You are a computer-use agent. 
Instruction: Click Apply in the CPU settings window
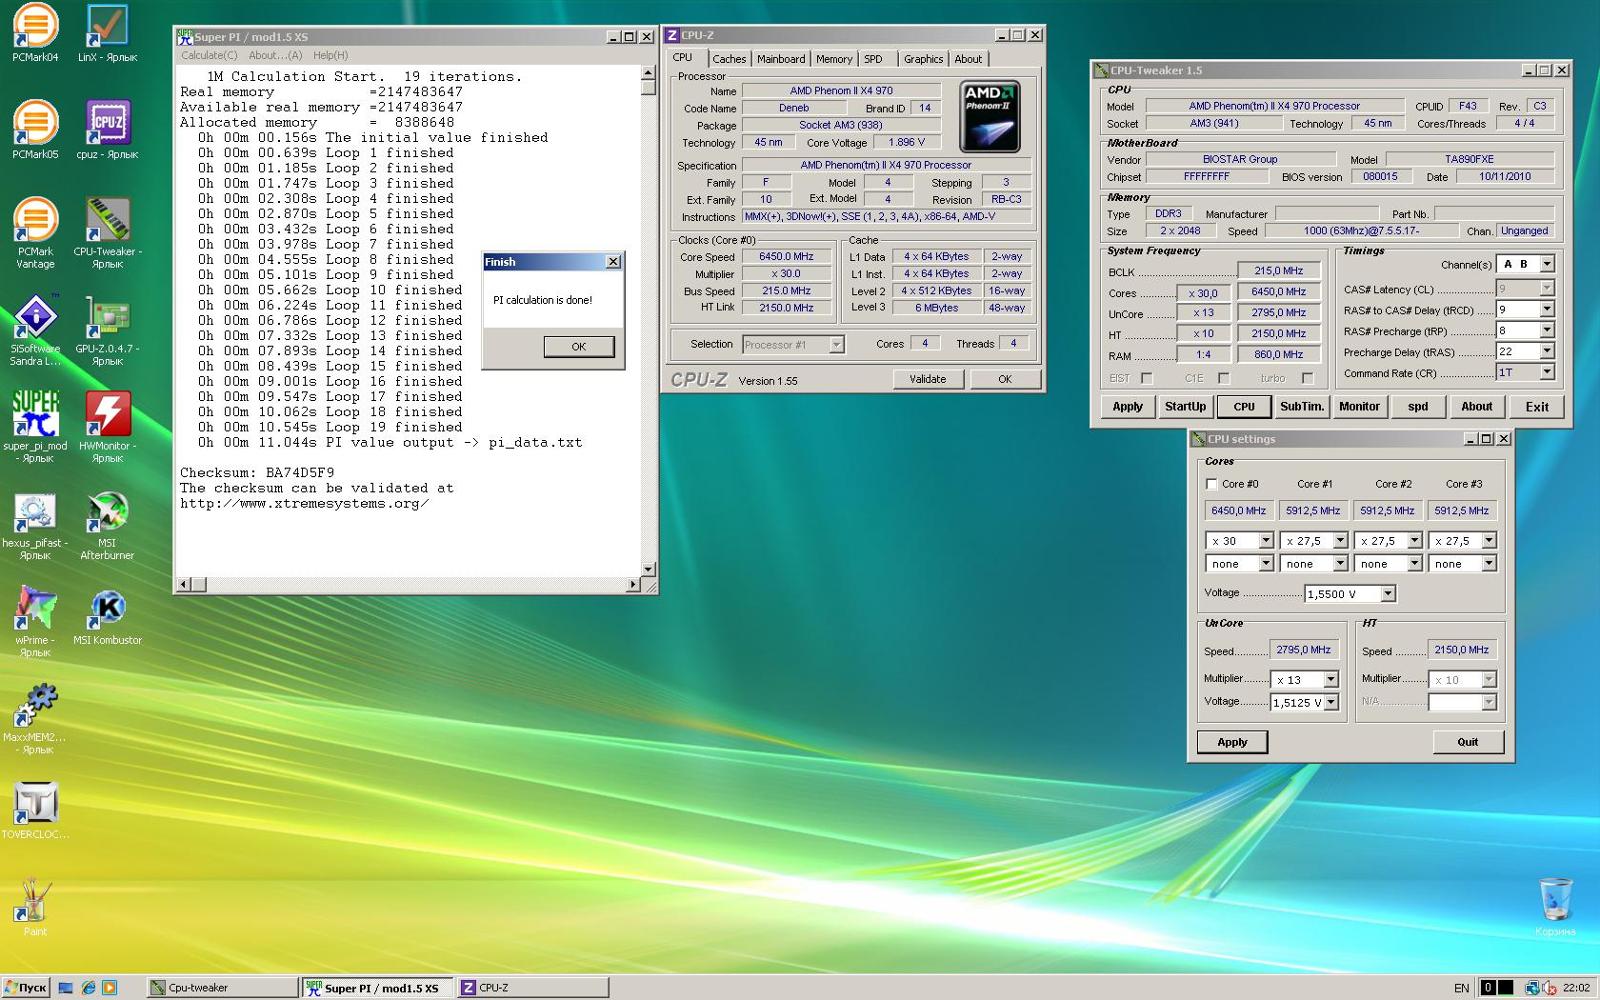tap(1232, 742)
